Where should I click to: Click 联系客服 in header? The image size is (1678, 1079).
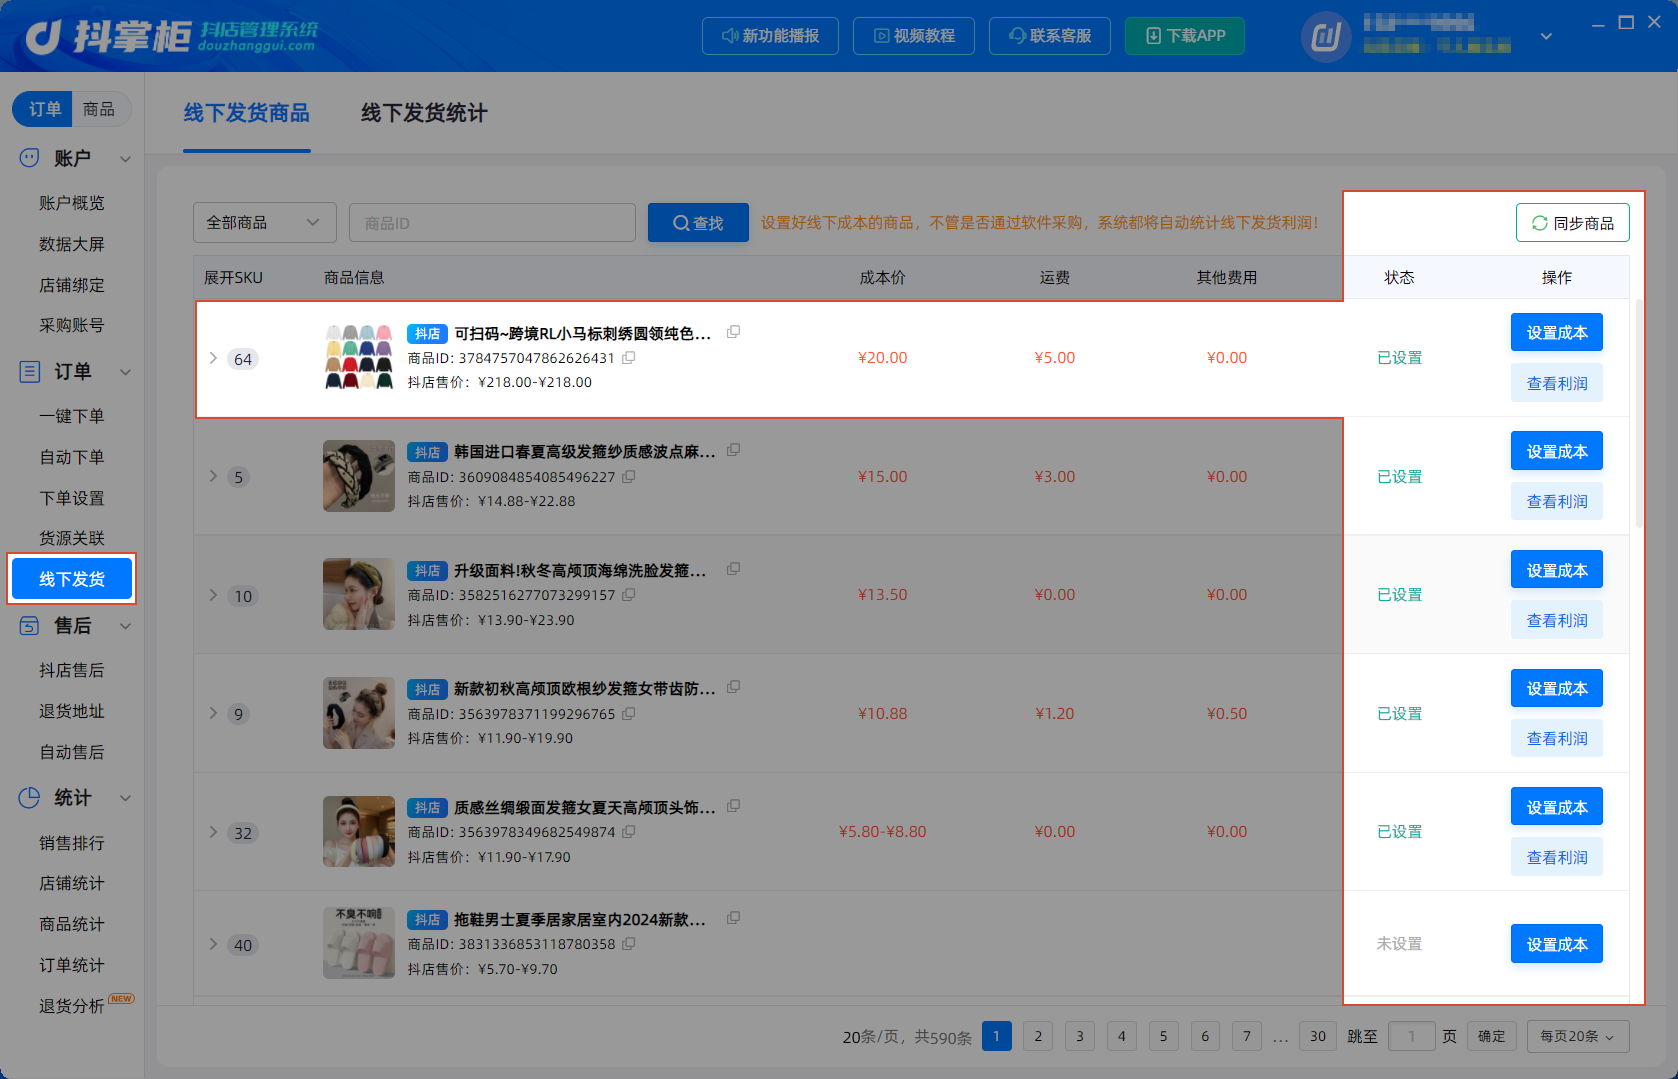point(1050,36)
